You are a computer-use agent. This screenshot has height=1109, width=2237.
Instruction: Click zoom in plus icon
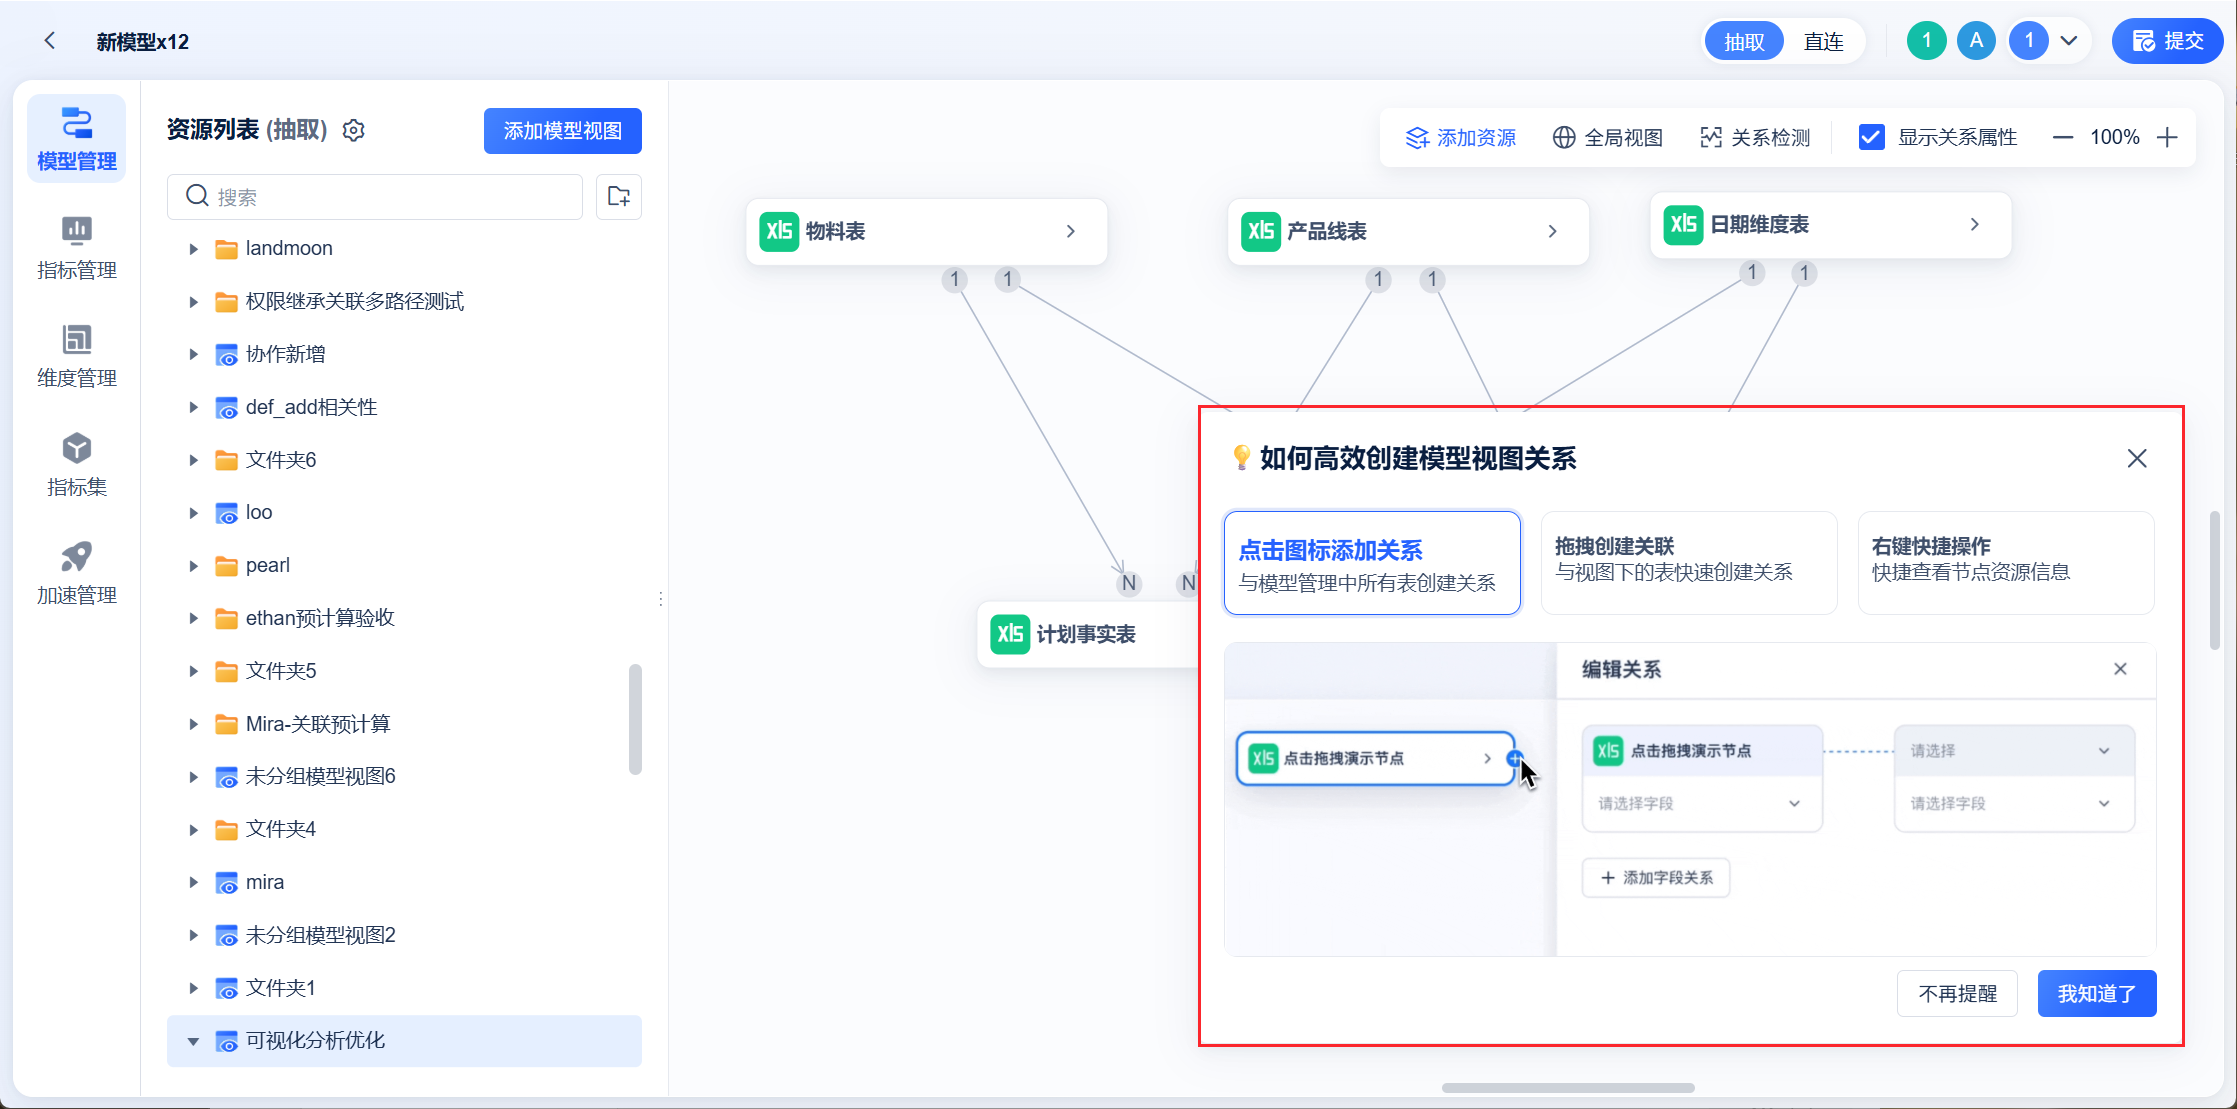(2167, 138)
